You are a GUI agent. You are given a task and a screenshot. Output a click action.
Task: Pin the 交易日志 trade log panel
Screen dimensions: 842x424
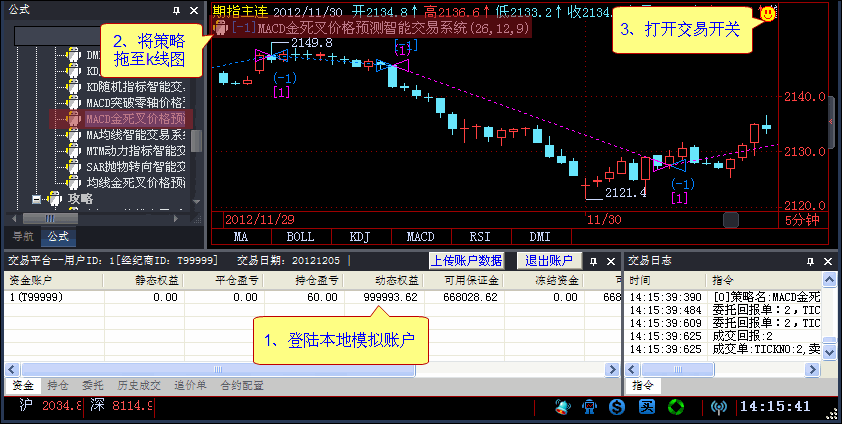812,260
